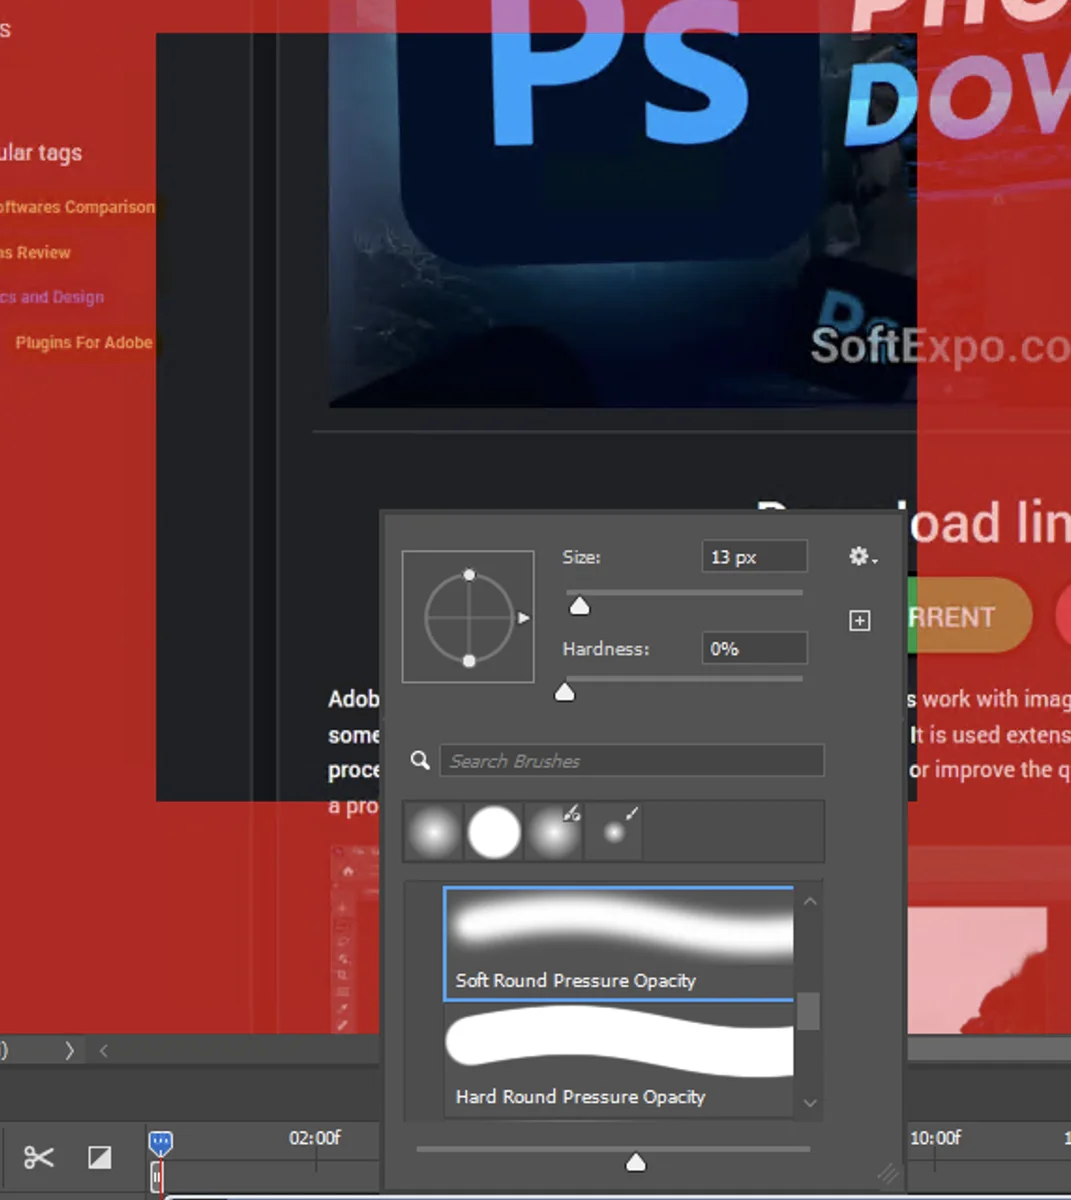
Task: Click the create new brush plus icon
Action: (859, 620)
